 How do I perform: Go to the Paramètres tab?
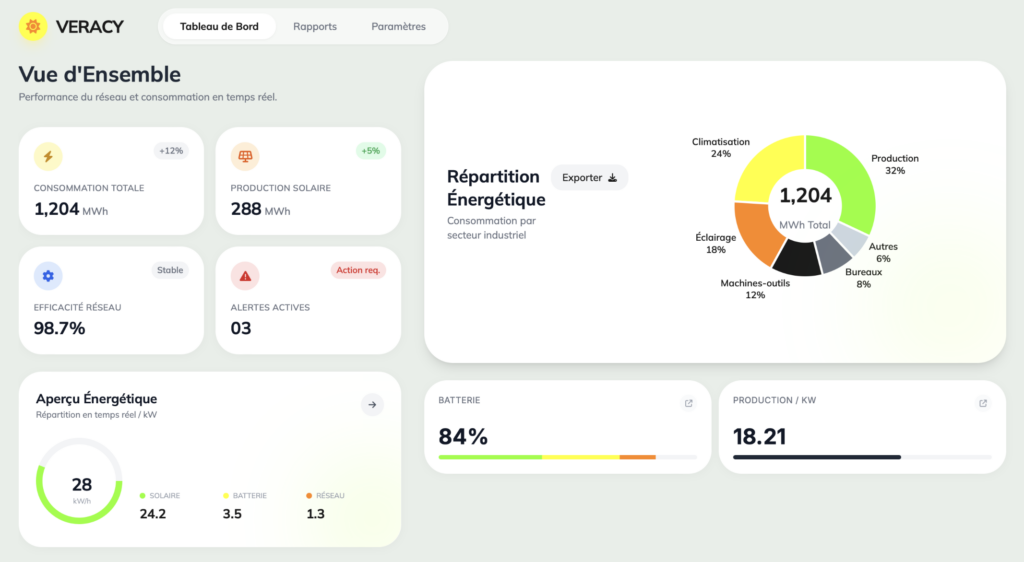pyautogui.click(x=398, y=27)
